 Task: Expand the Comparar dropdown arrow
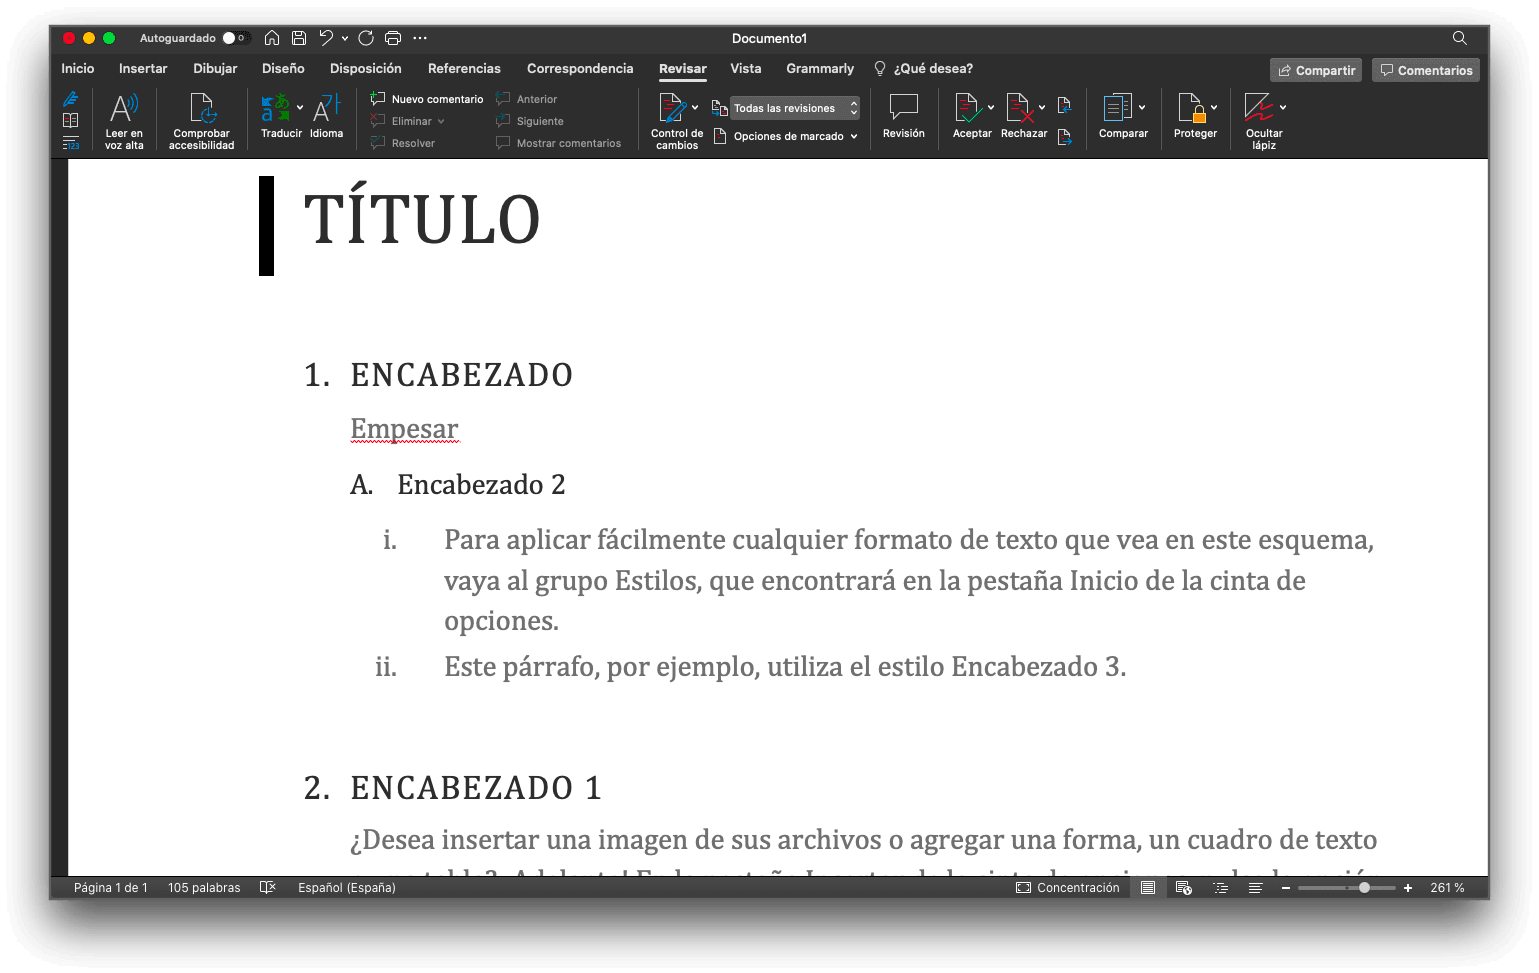1142,108
